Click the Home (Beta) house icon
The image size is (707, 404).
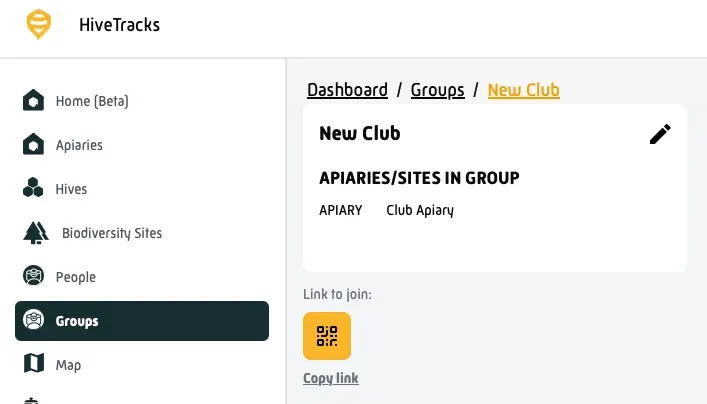coord(34,101)
